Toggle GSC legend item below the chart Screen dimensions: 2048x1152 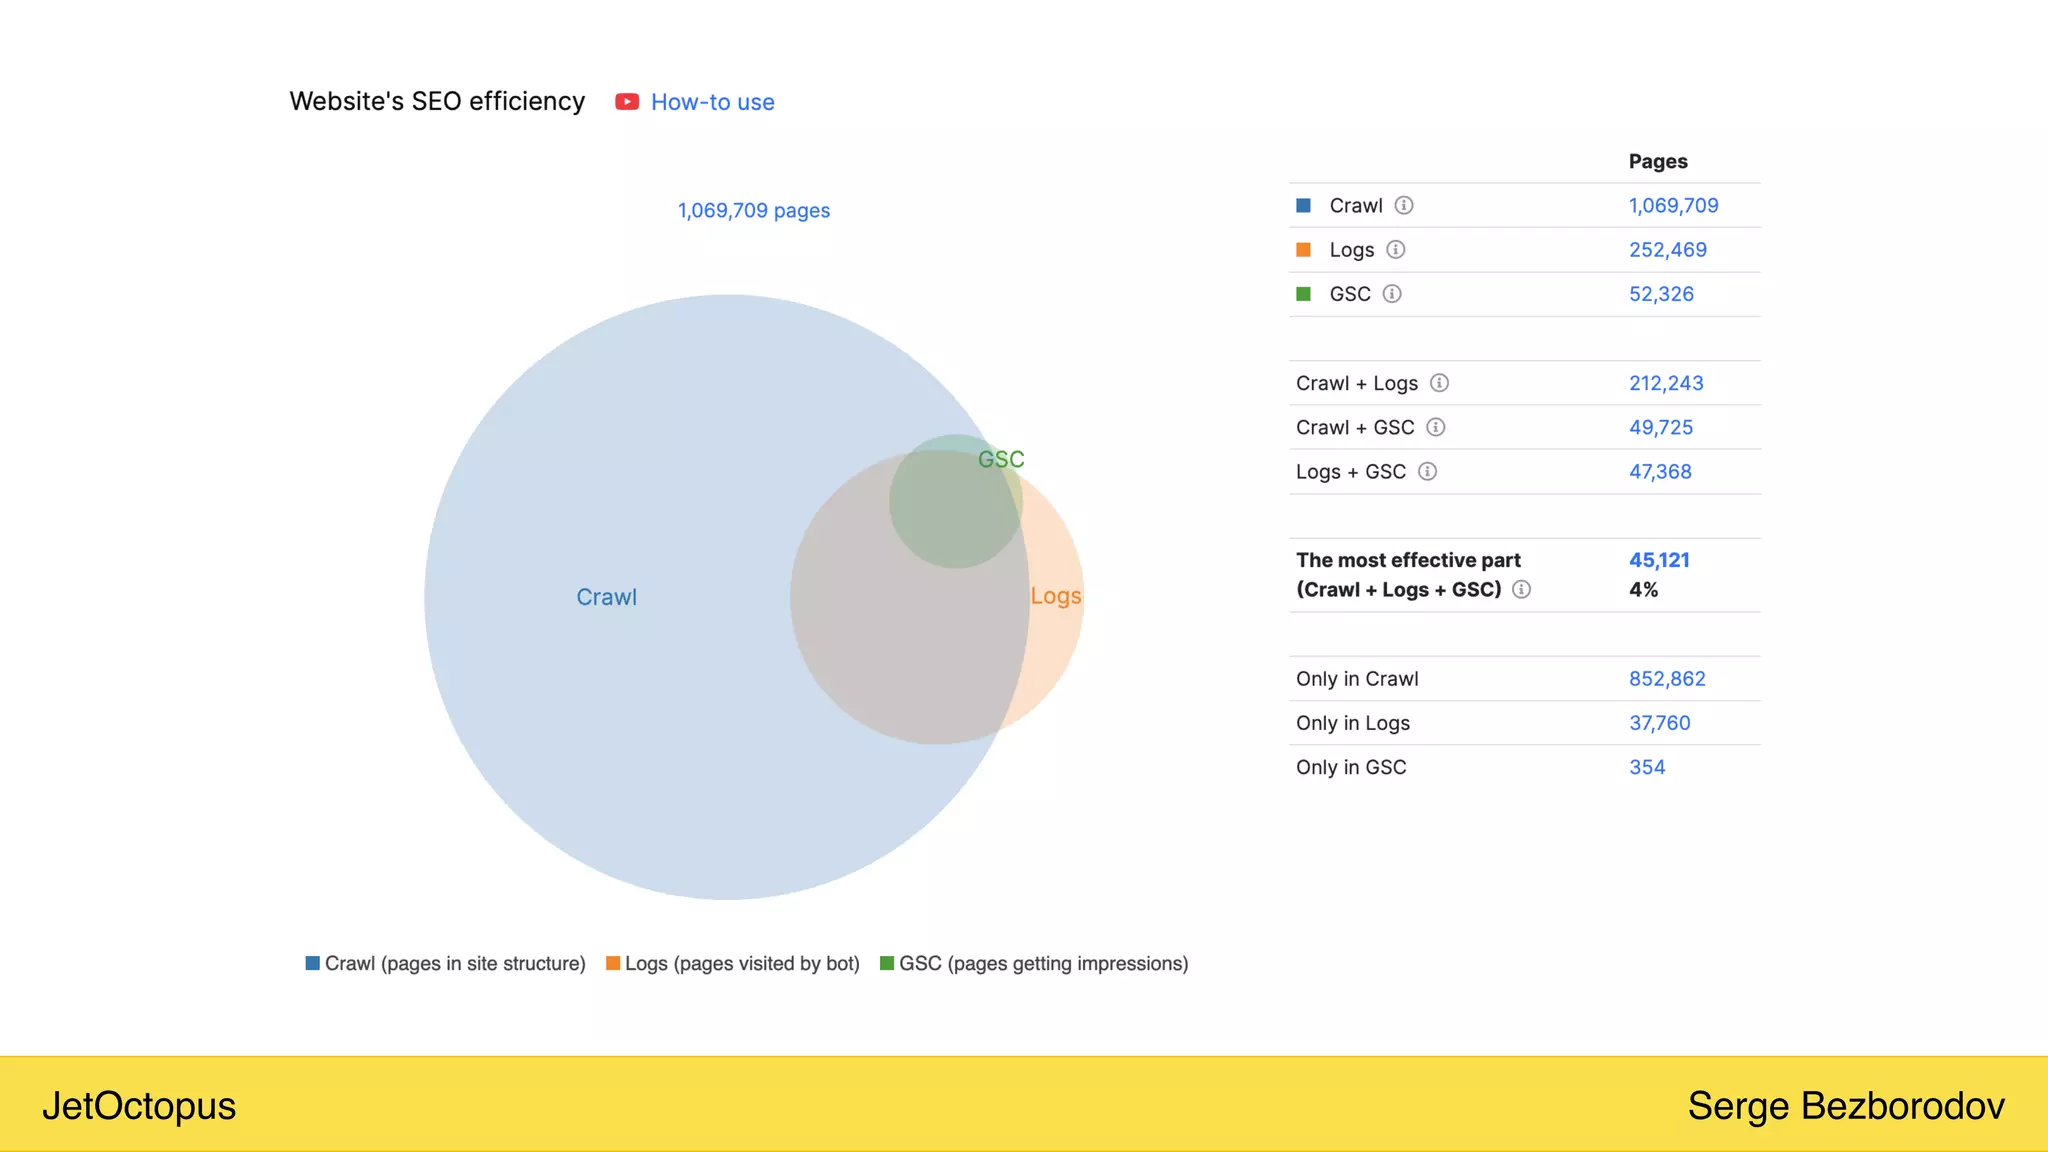click(x=1034, y=963)
